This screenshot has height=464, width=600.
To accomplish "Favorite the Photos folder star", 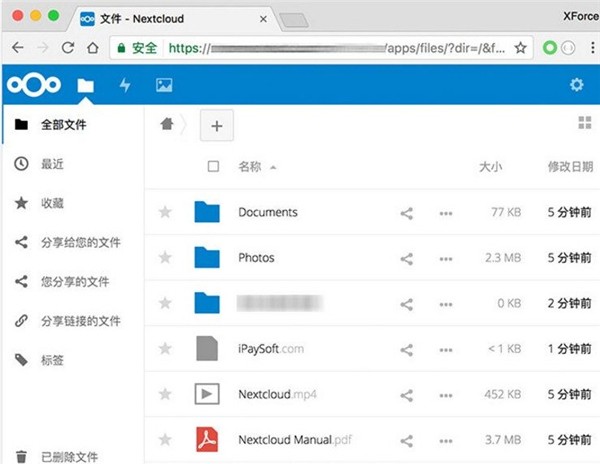I will [x=165, y=257].
